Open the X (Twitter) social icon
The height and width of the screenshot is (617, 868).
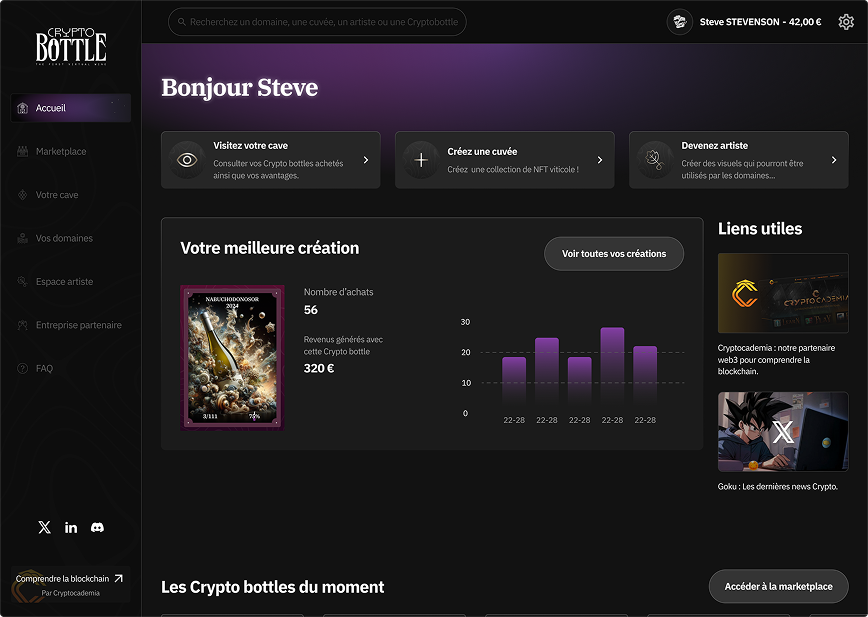[x=44, y=527]
